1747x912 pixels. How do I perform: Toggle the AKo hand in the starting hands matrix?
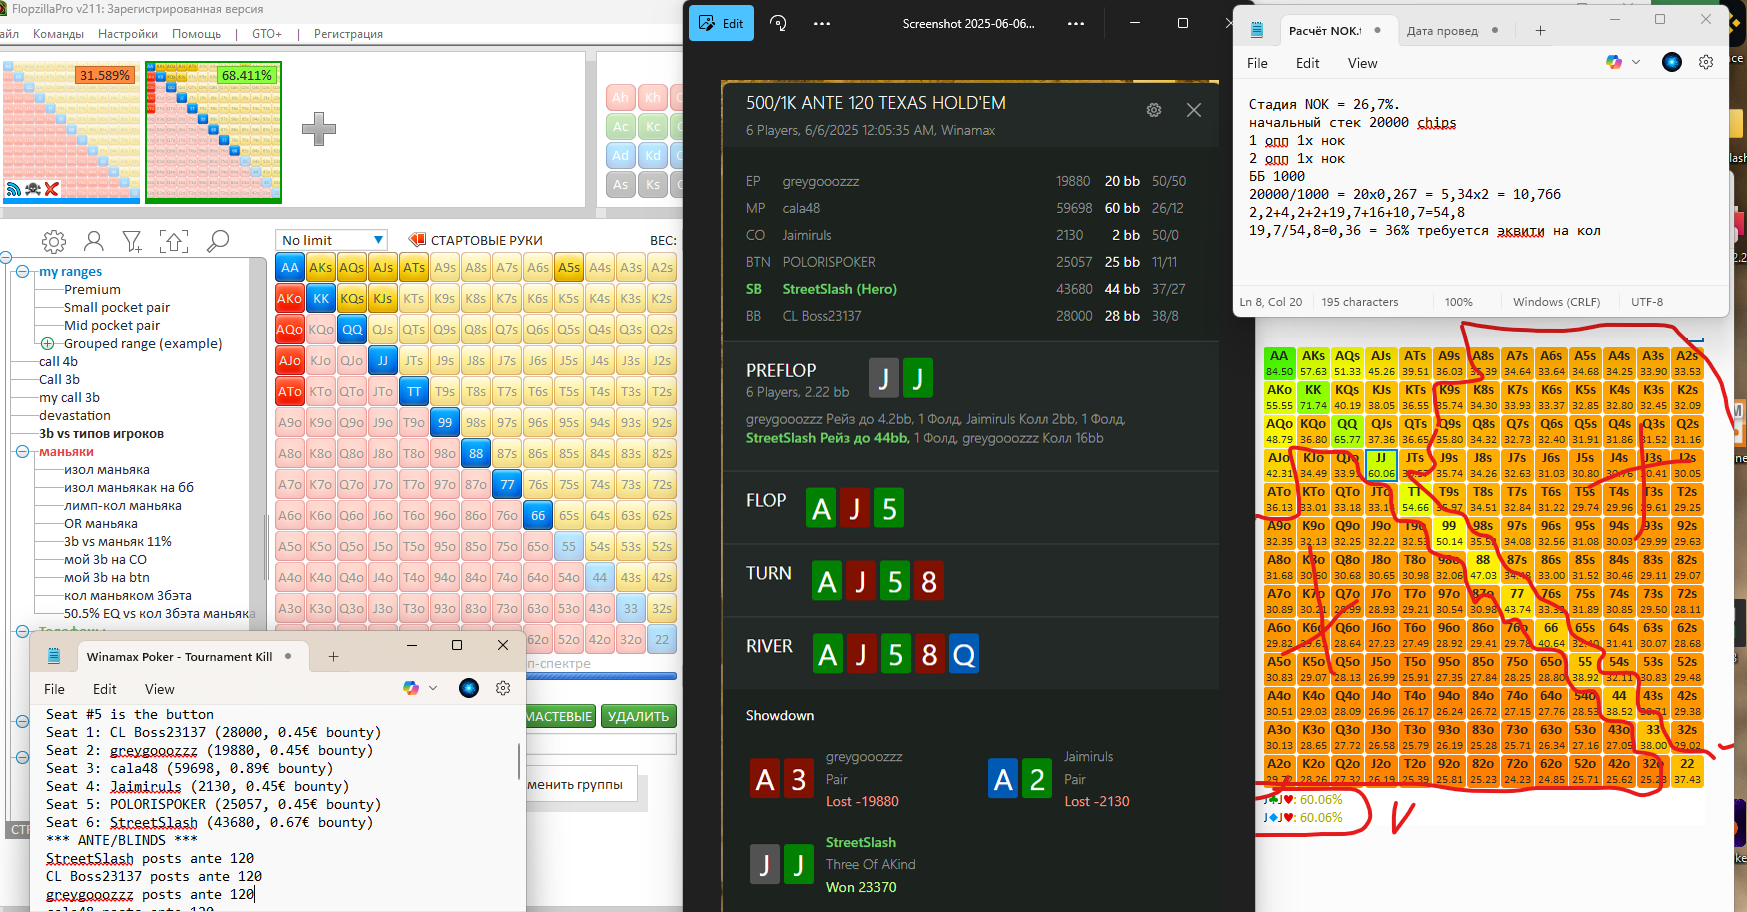point(290,298)
